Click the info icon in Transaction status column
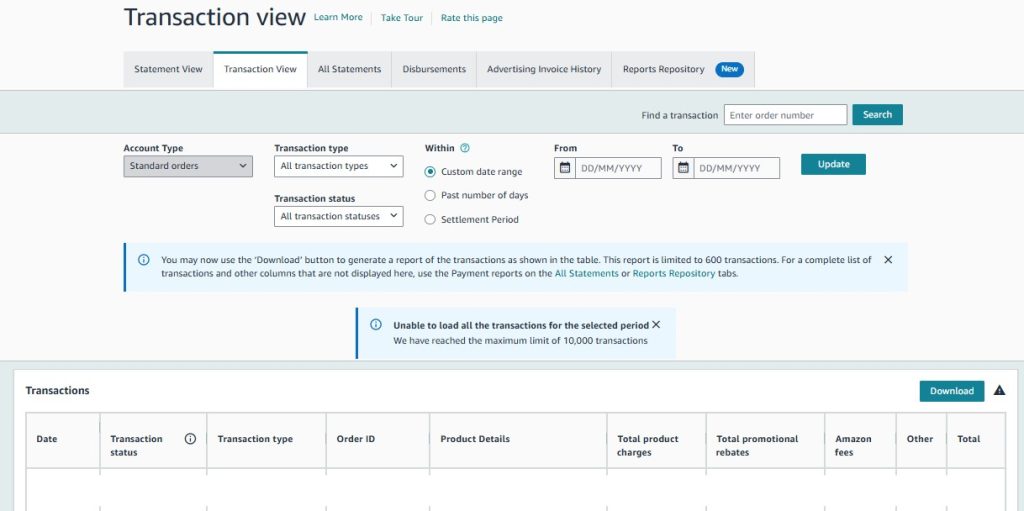 click(190, 439)
